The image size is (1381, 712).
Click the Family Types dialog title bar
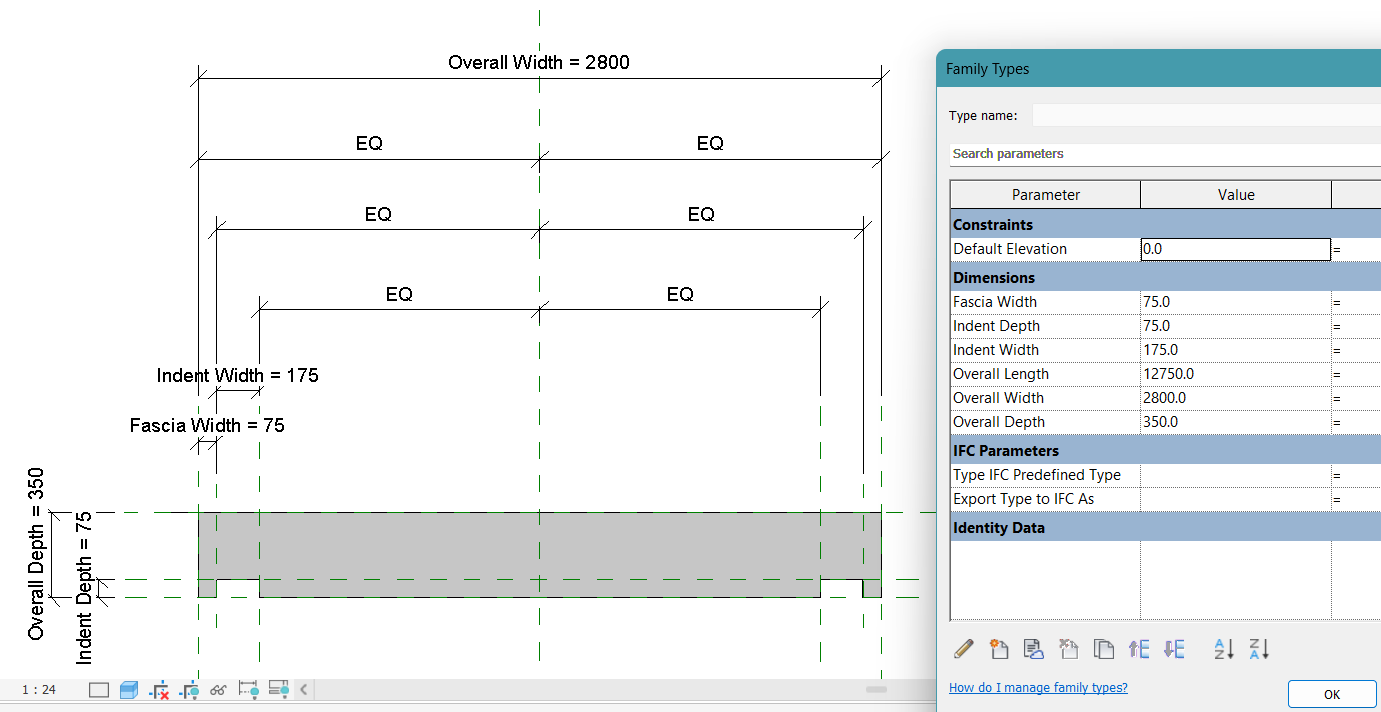pos(1159,69)
